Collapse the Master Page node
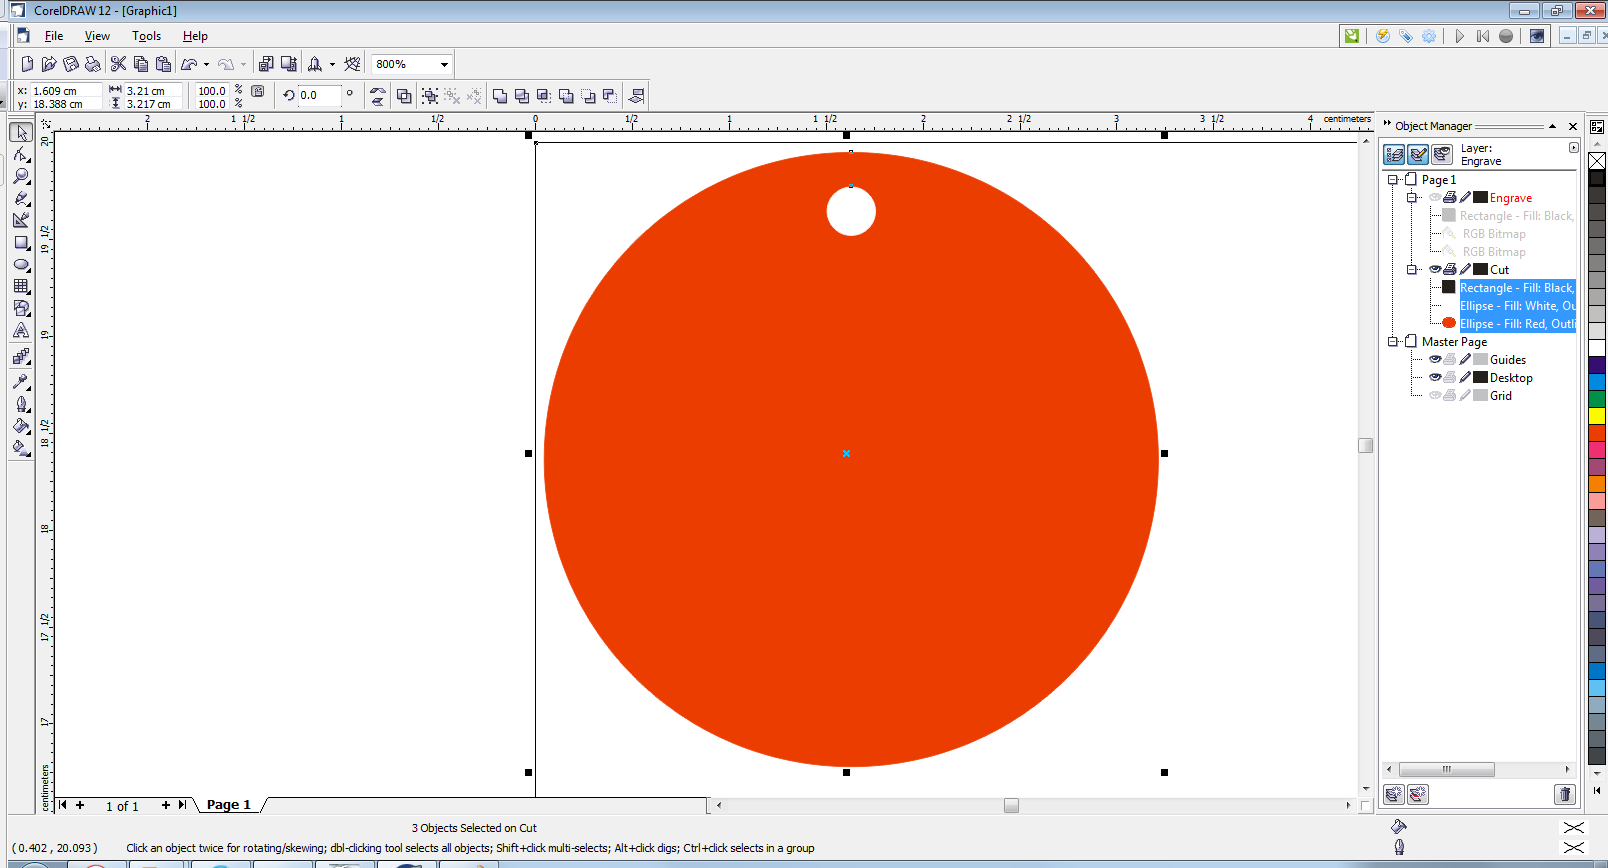 click(1393, 342)
